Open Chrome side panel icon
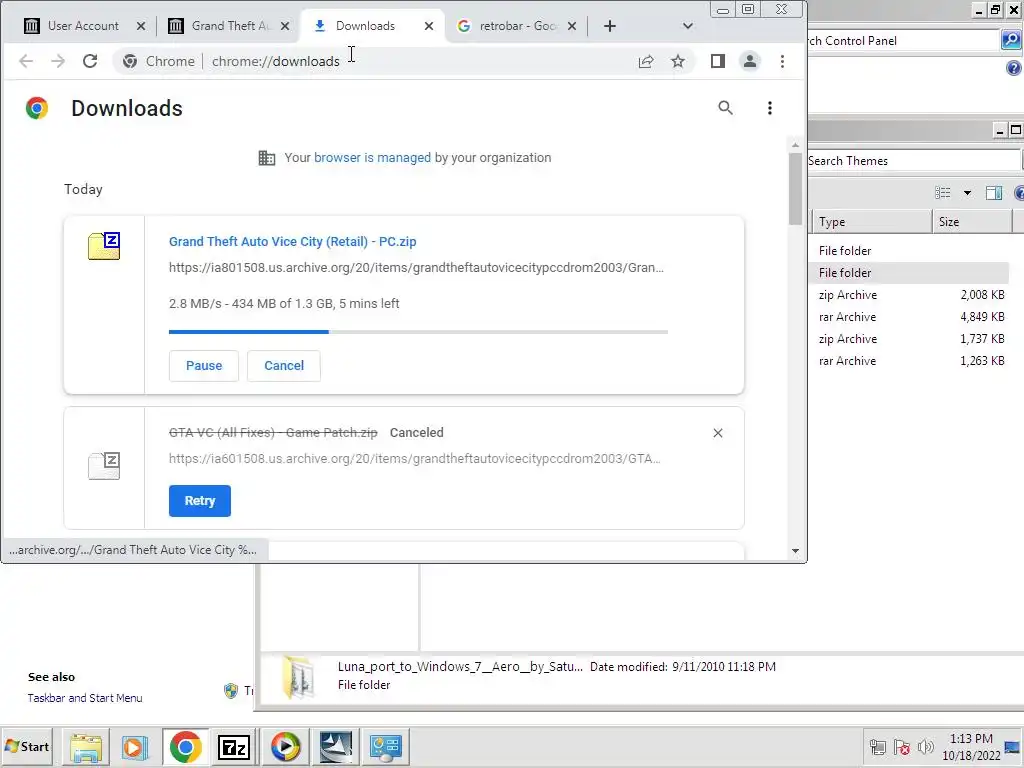1024x768 pixels. [x=718, y=61]
